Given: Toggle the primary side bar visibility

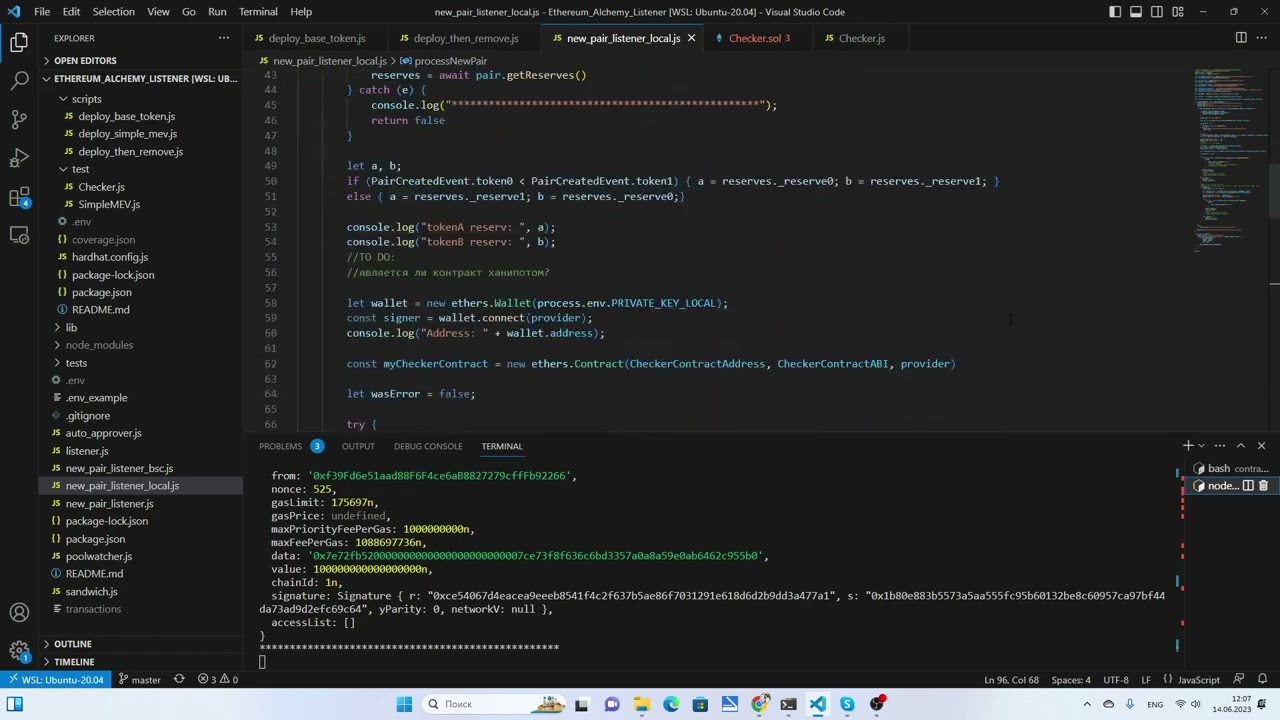Looking at the screenshot, I should click(x=1115, y=12).
